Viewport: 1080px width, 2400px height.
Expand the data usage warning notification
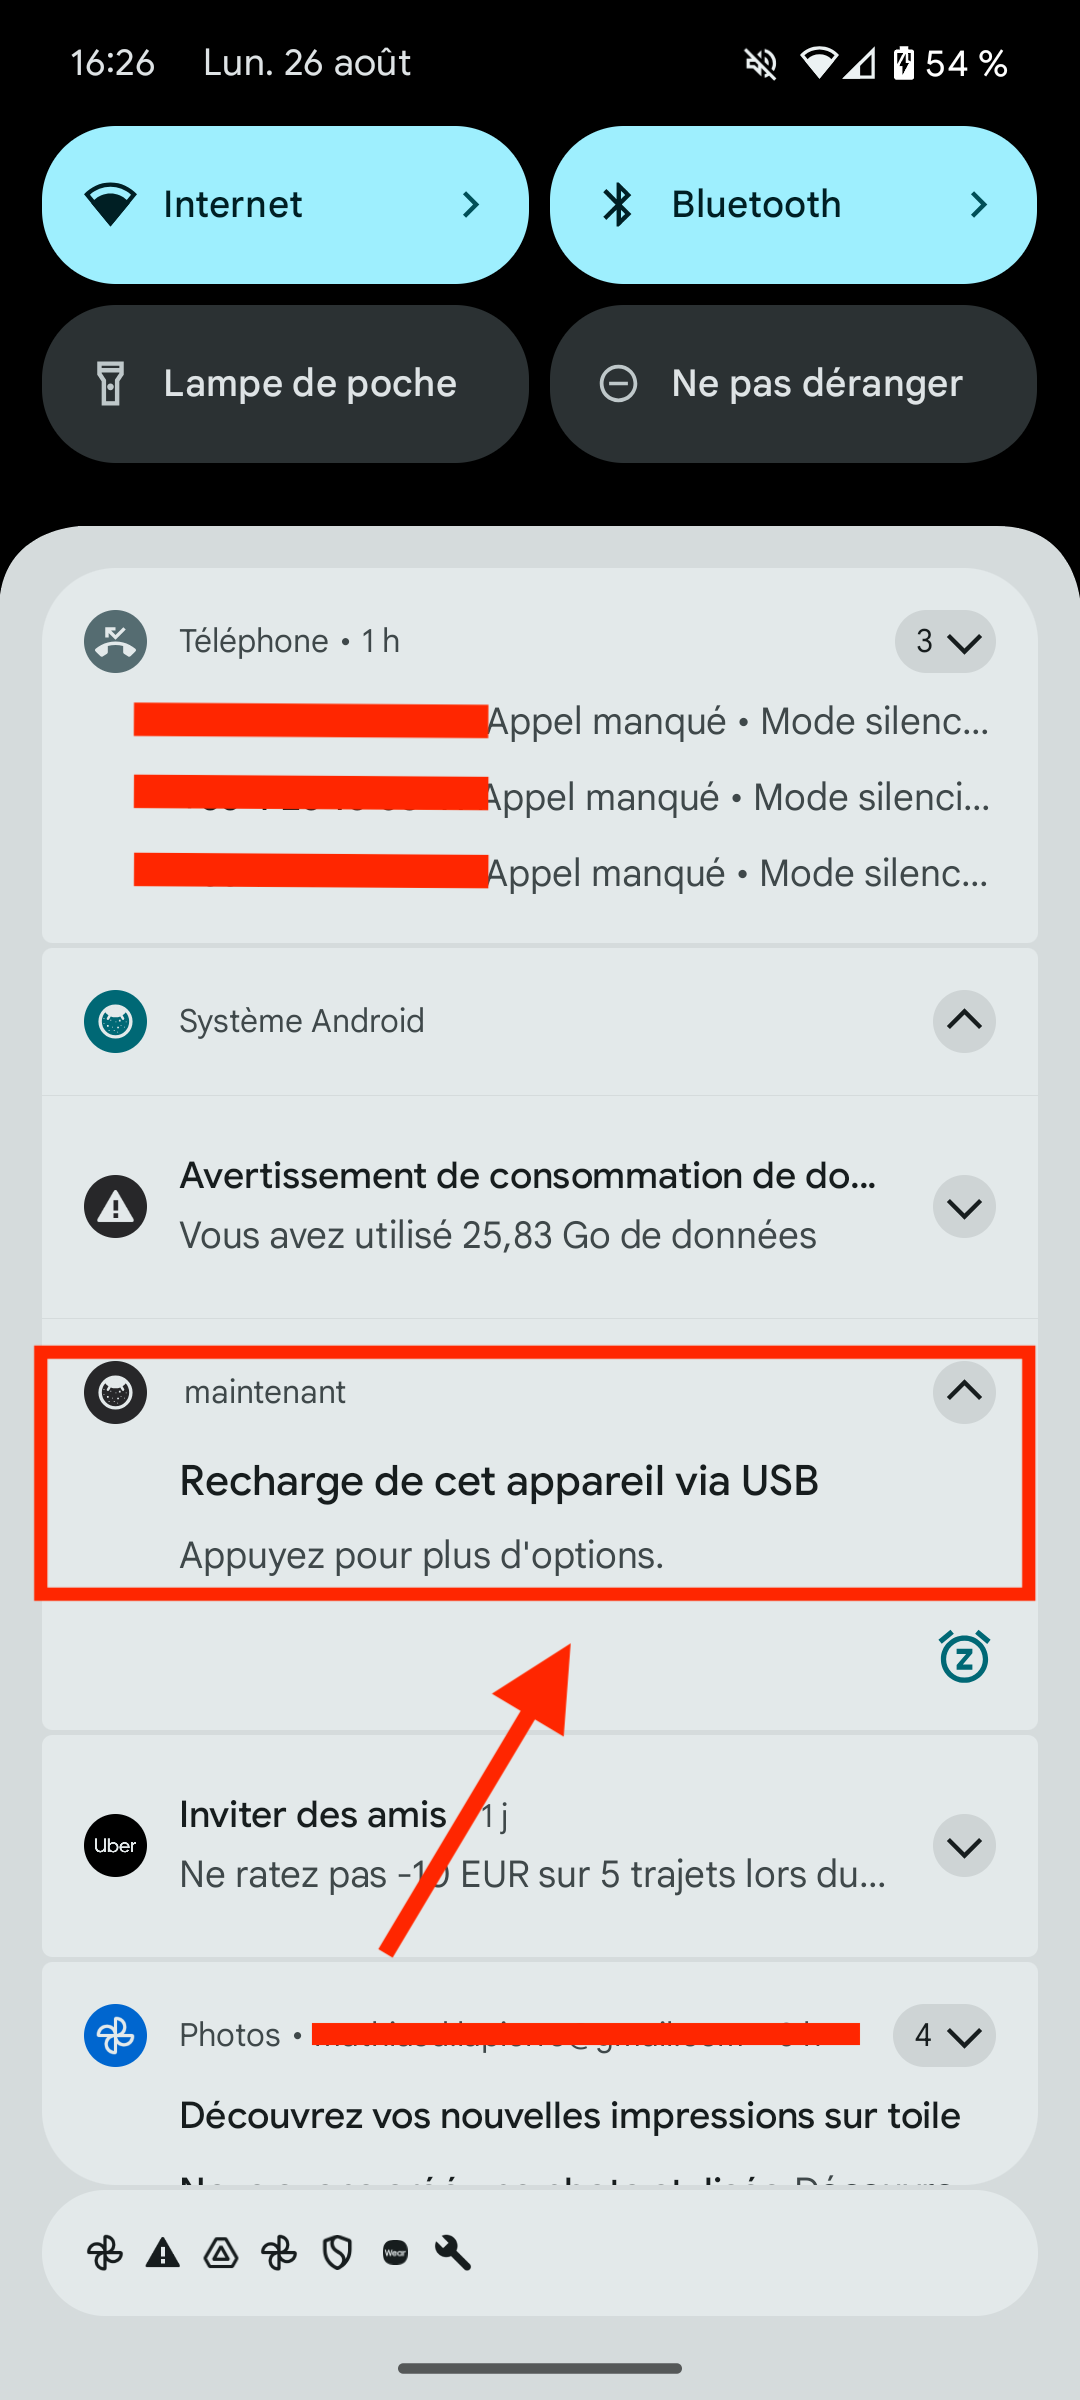[964, 1207]
